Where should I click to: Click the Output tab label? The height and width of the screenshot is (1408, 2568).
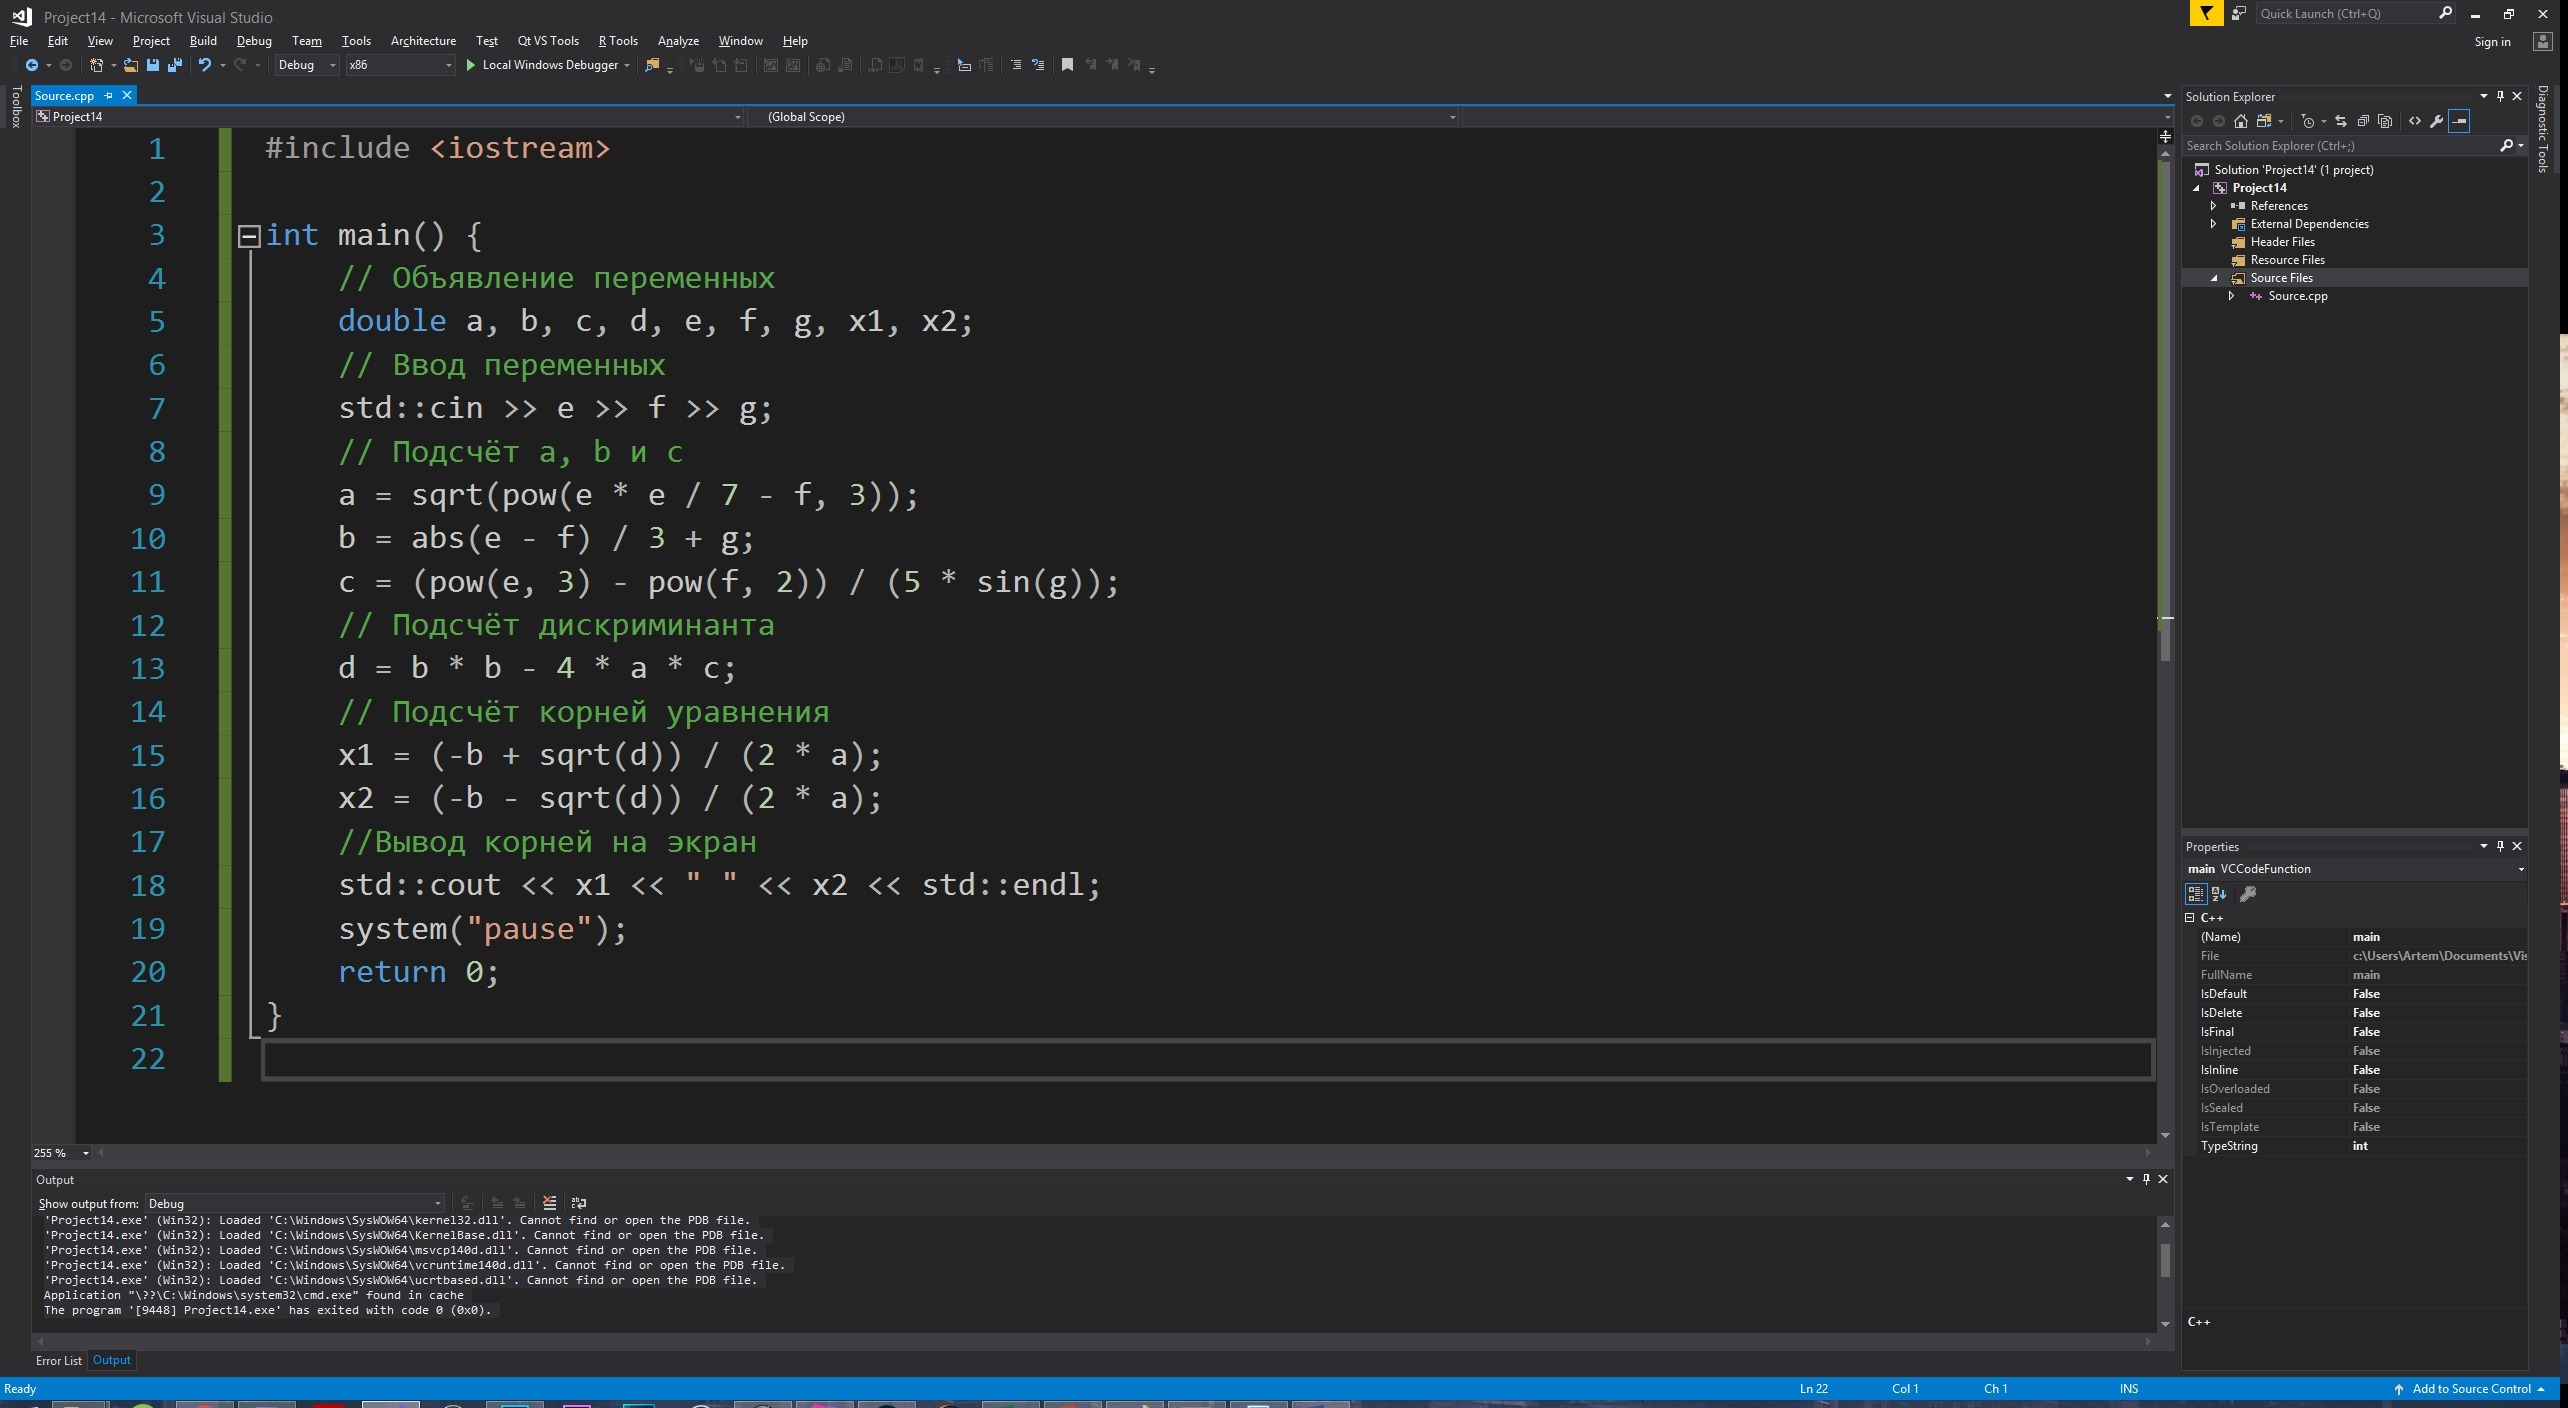point(111,1359)
